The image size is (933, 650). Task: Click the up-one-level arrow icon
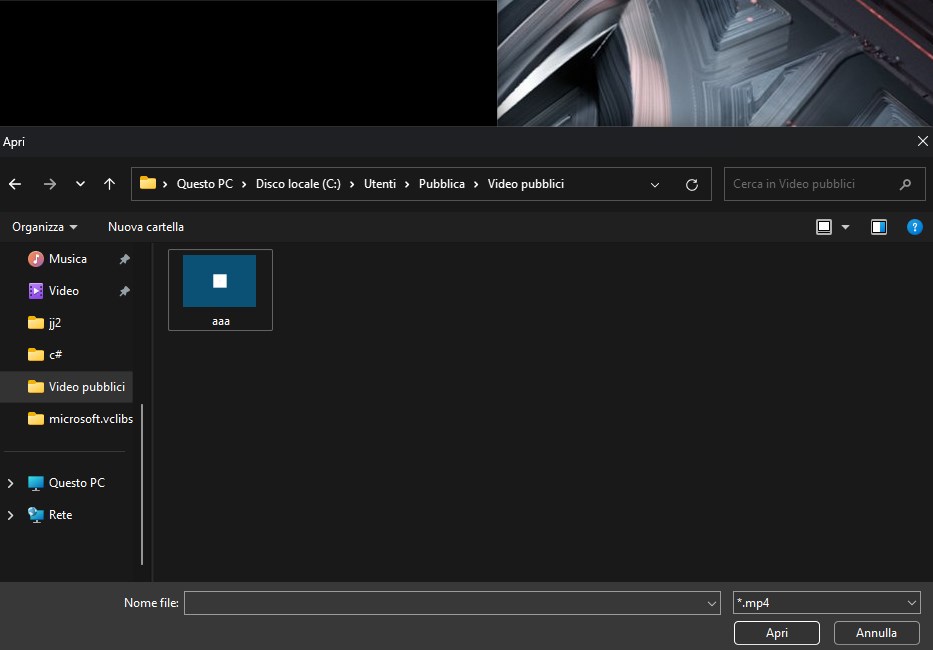(x=109, y=185)
